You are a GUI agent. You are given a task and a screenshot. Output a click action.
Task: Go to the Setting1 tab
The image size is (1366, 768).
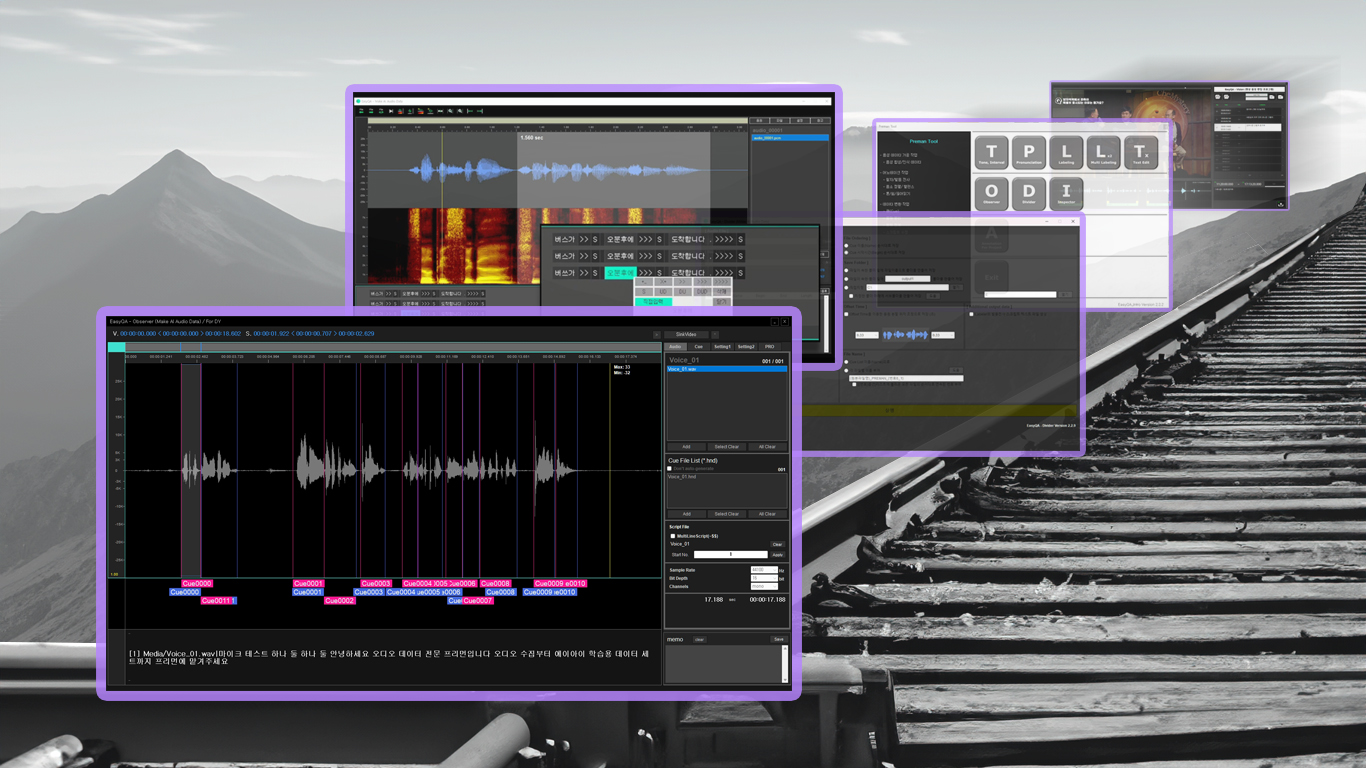(722, 347)
